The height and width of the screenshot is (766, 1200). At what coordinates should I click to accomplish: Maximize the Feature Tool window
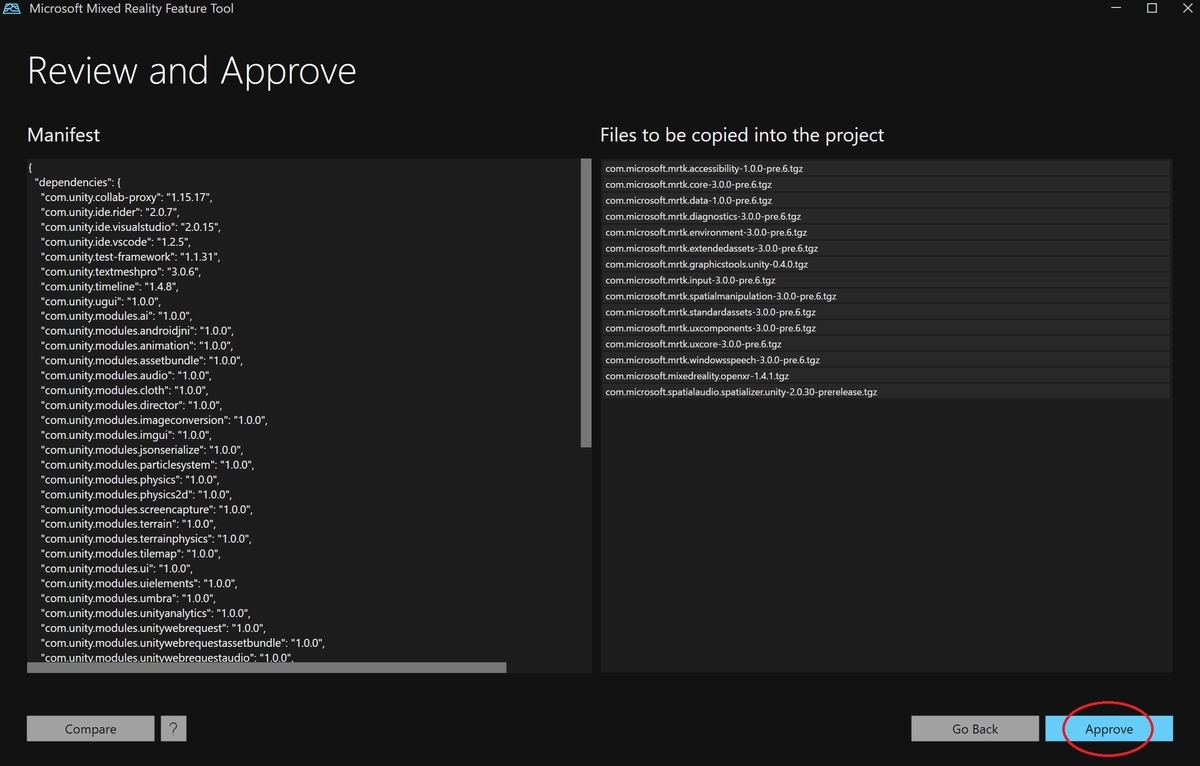[1151, 8]
